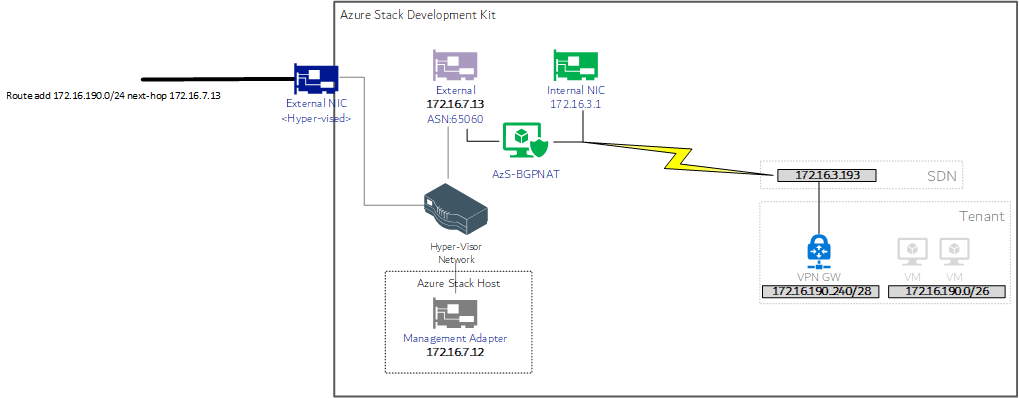Select the 172.16.190.0/26 subnet box
Viewport: 1019px width, 398px height.
(947, 291)
